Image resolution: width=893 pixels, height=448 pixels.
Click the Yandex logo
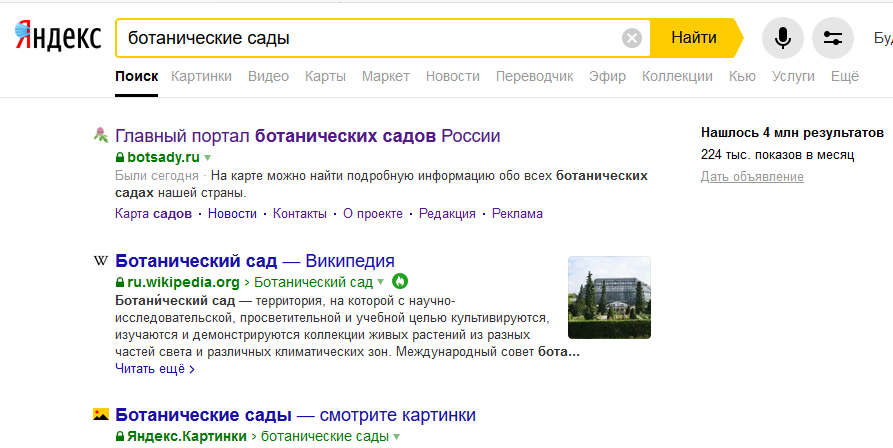pyautogui.click(x=58, y=37)
